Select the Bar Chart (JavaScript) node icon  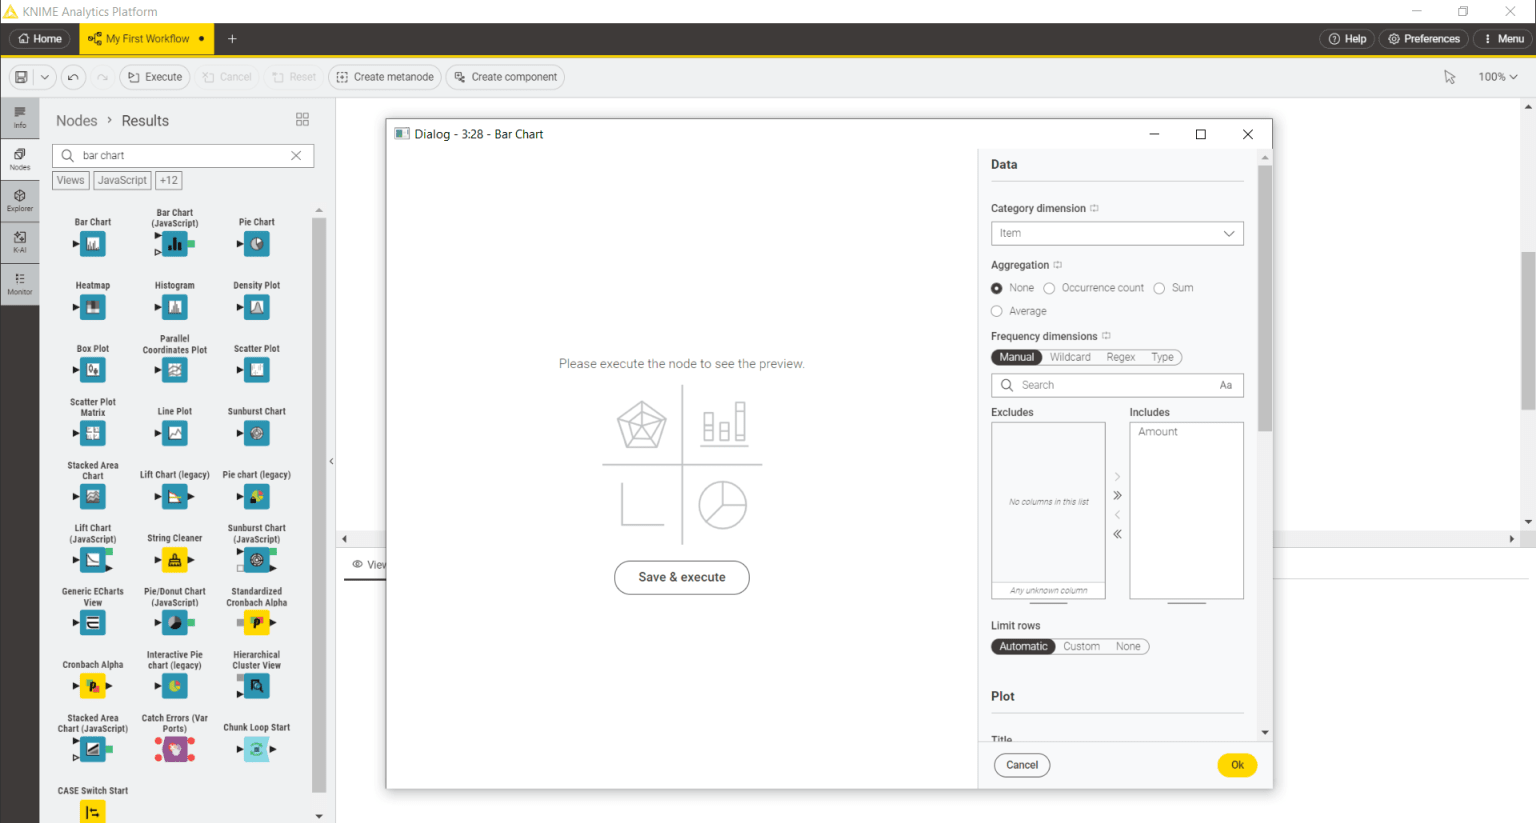[175, 244]
